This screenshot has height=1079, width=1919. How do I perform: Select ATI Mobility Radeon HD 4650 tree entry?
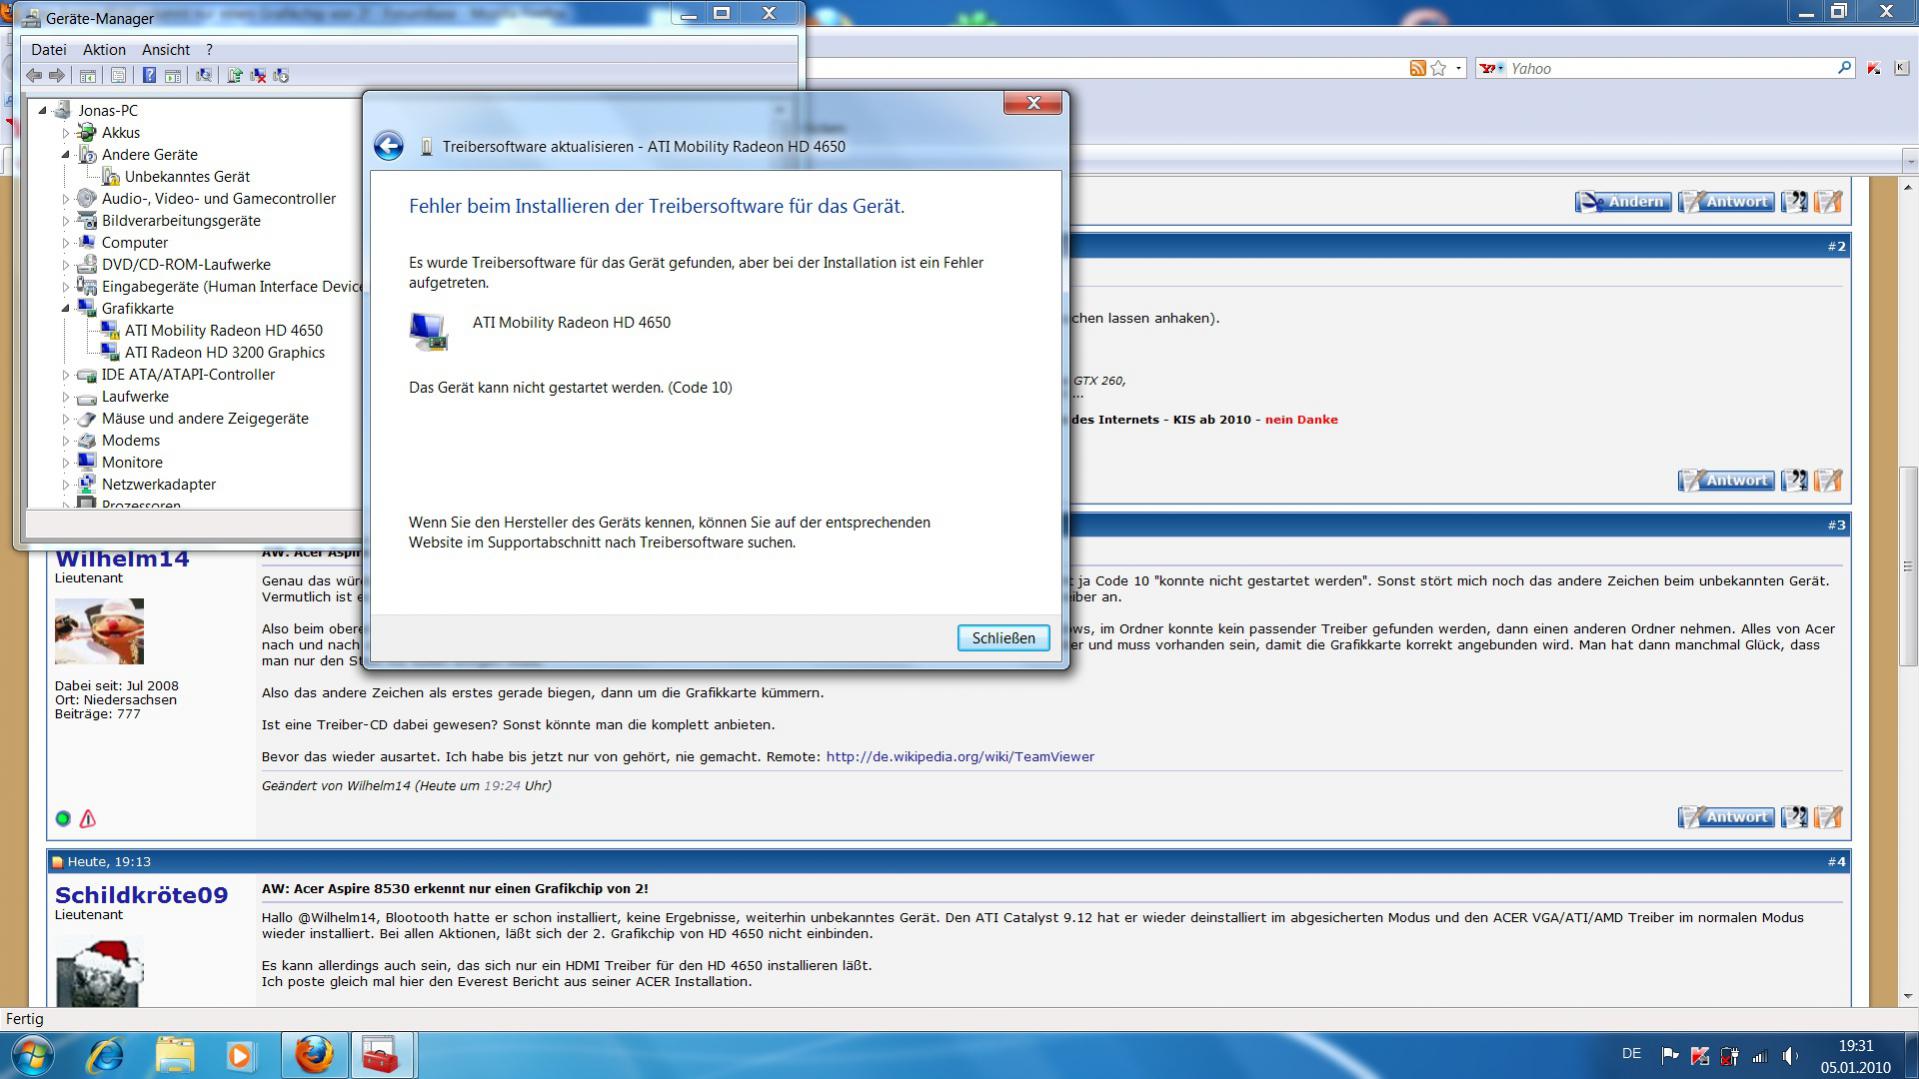pos(223,331)
